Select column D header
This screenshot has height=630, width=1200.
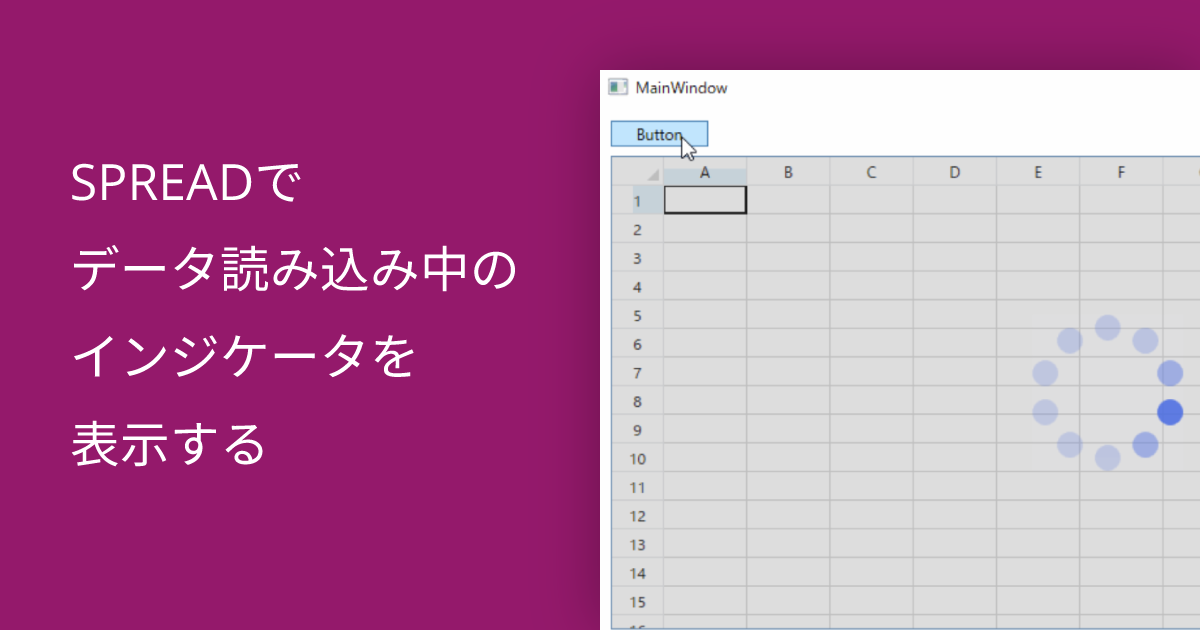(954, 172)
